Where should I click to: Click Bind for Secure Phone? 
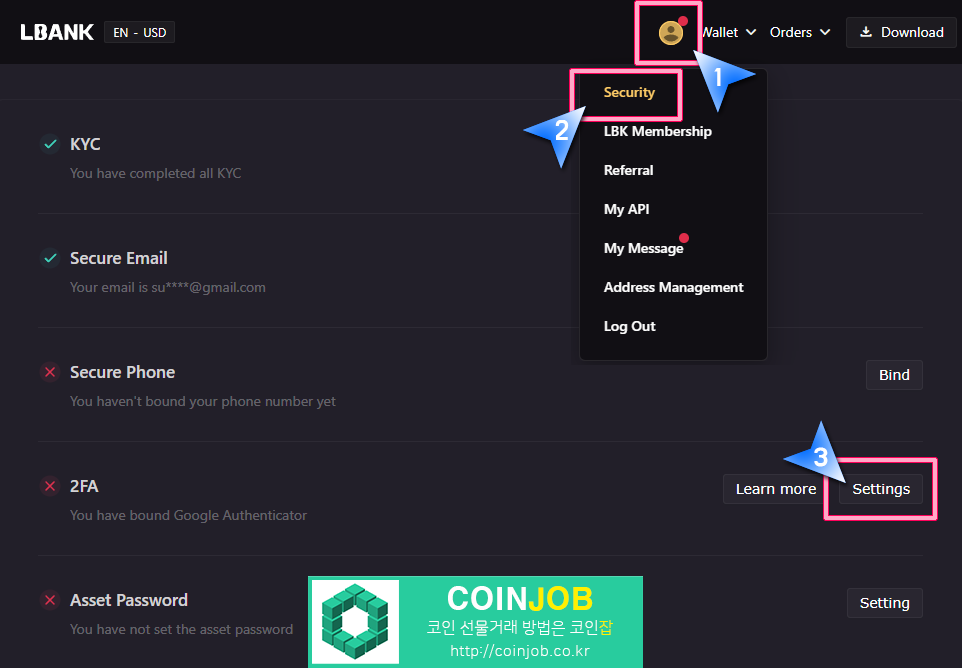(x=894, y=375)
